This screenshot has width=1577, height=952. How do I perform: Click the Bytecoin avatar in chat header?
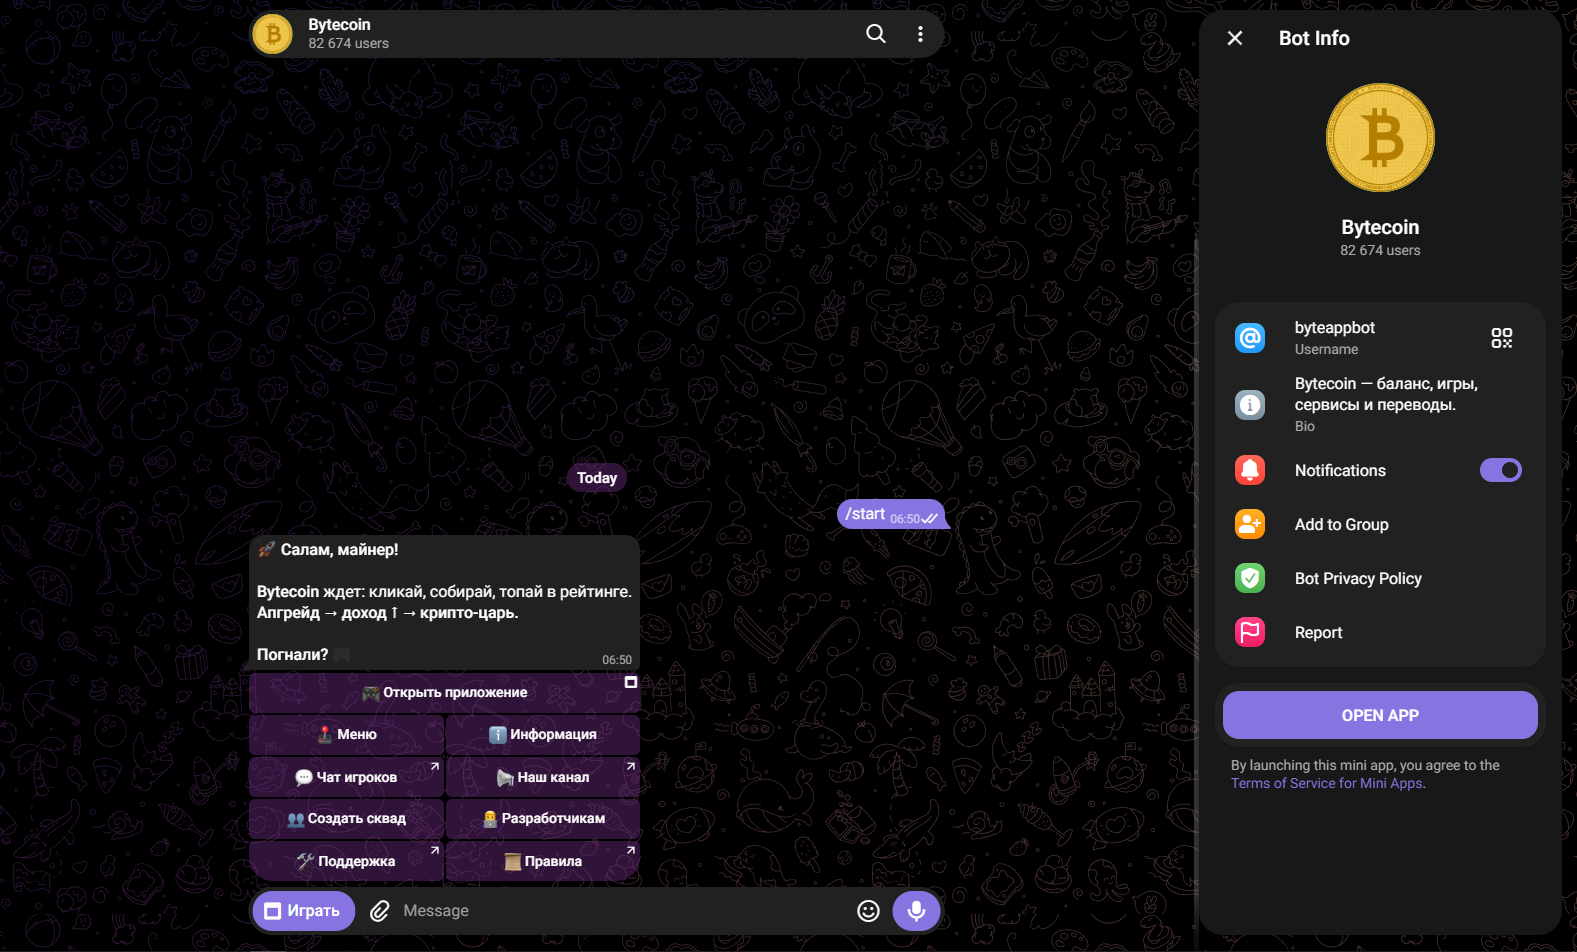[x=273, y=34]
